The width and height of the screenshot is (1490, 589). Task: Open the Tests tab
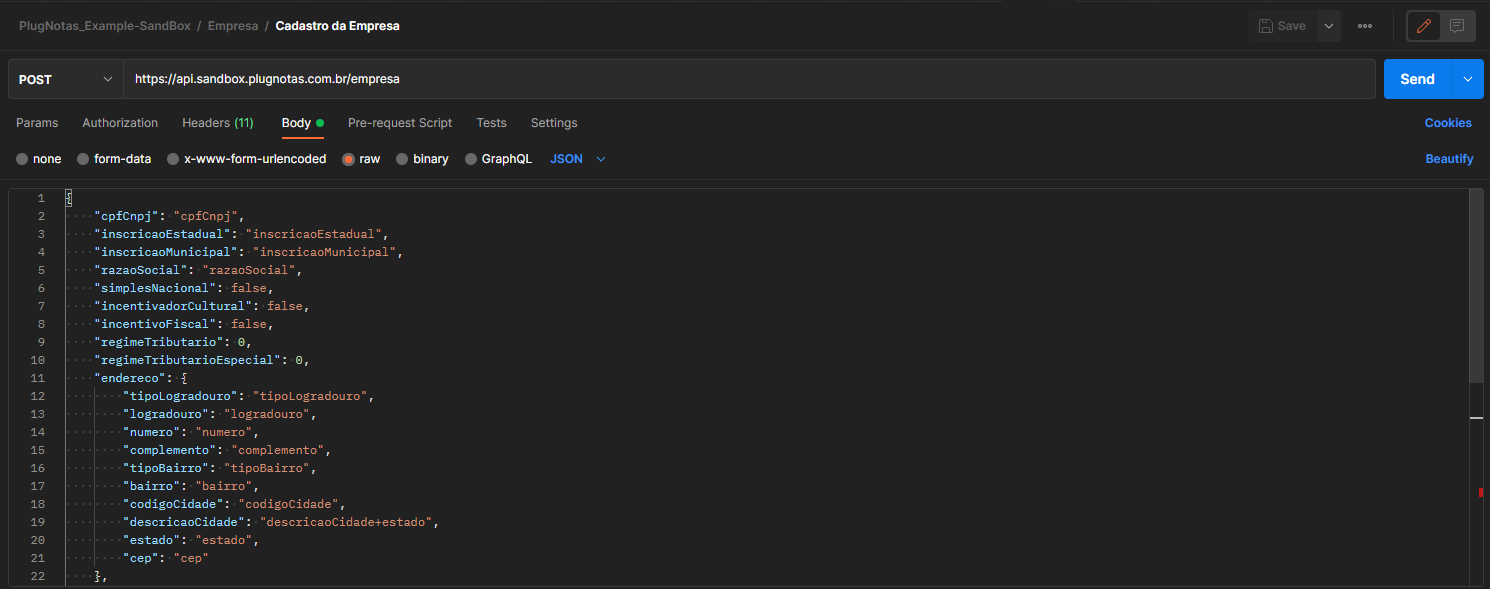coord(491,123)
